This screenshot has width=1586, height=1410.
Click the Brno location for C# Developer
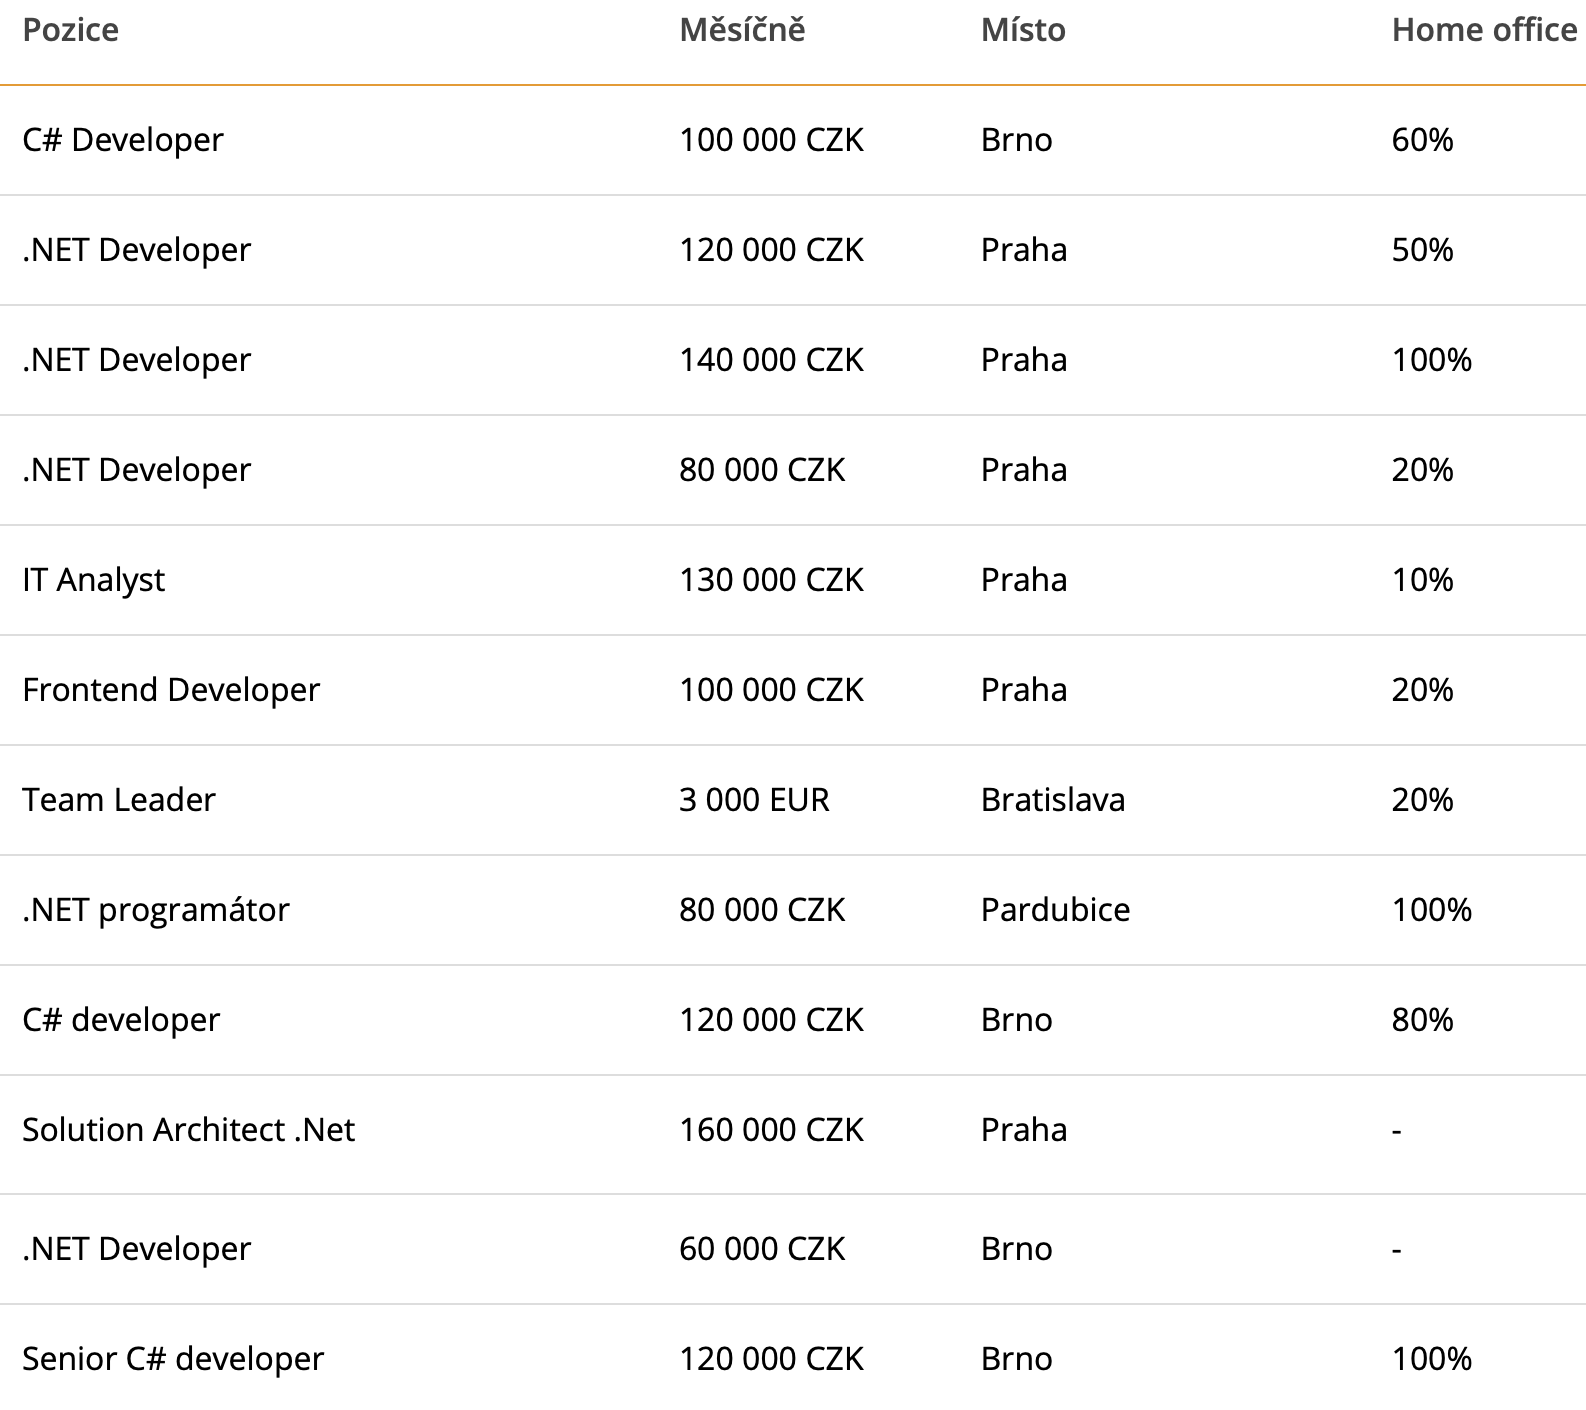click(x=1016, y=140)
